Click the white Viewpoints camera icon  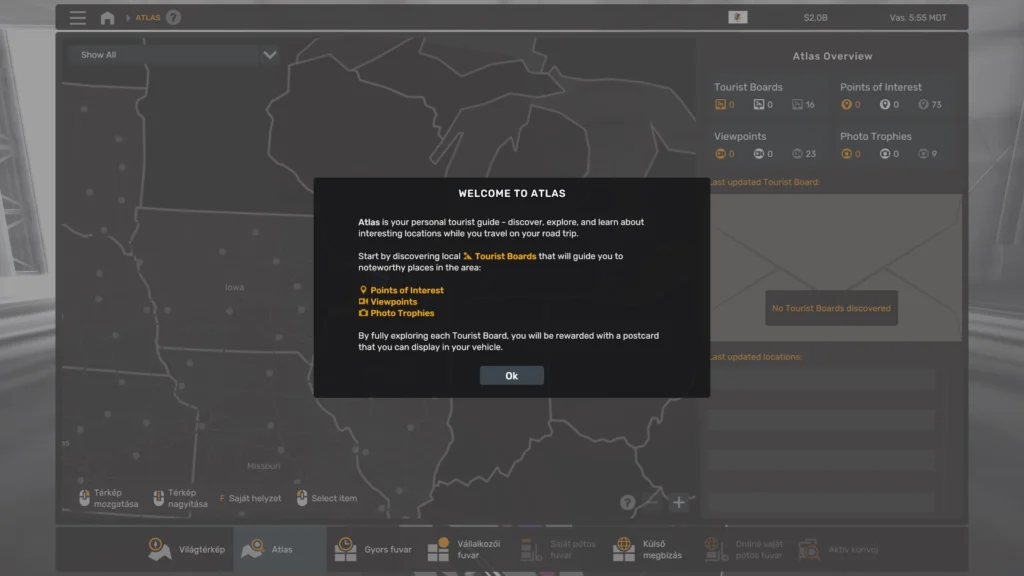click(758, 154)
